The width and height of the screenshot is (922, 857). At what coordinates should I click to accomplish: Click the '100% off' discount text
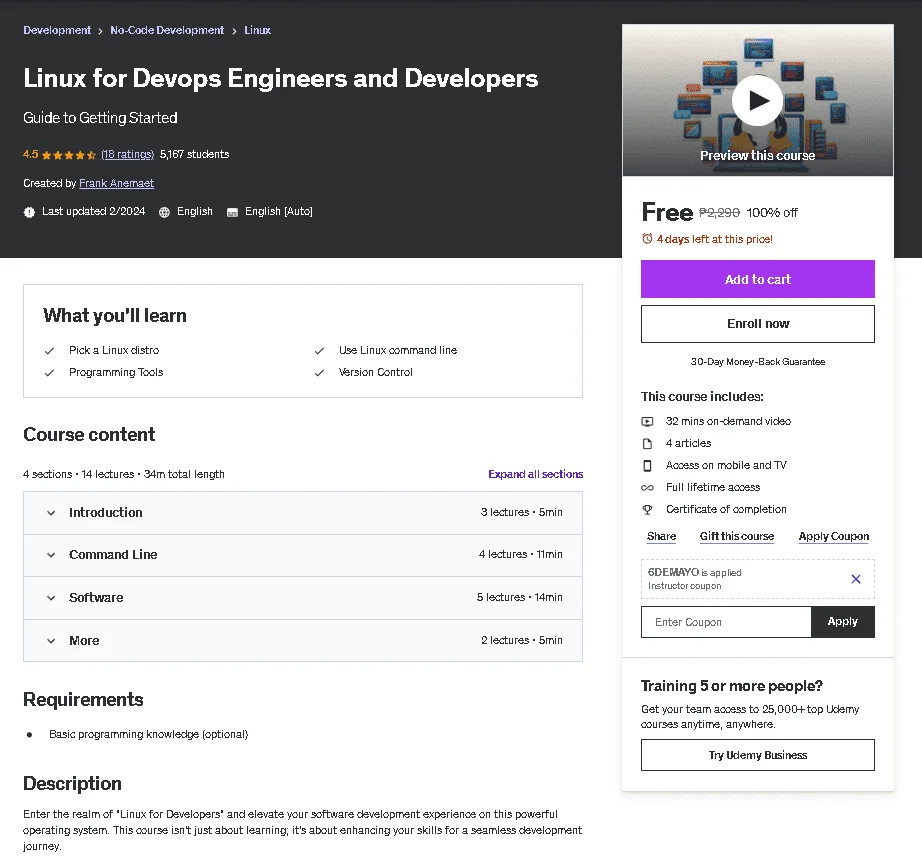tap(772, 213)
